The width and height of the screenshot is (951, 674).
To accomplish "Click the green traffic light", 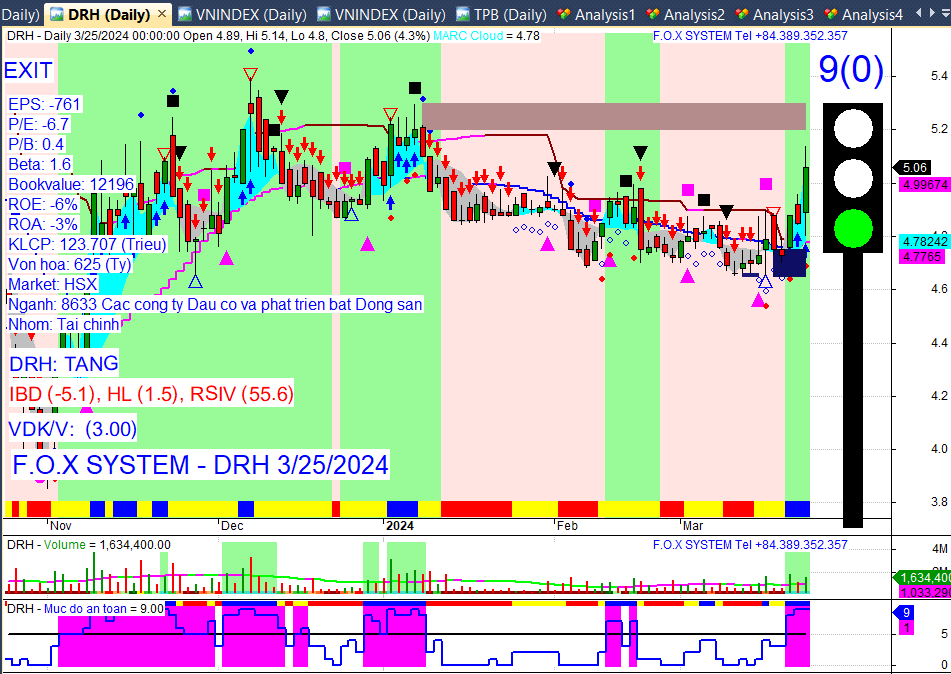I will [853, 229].
